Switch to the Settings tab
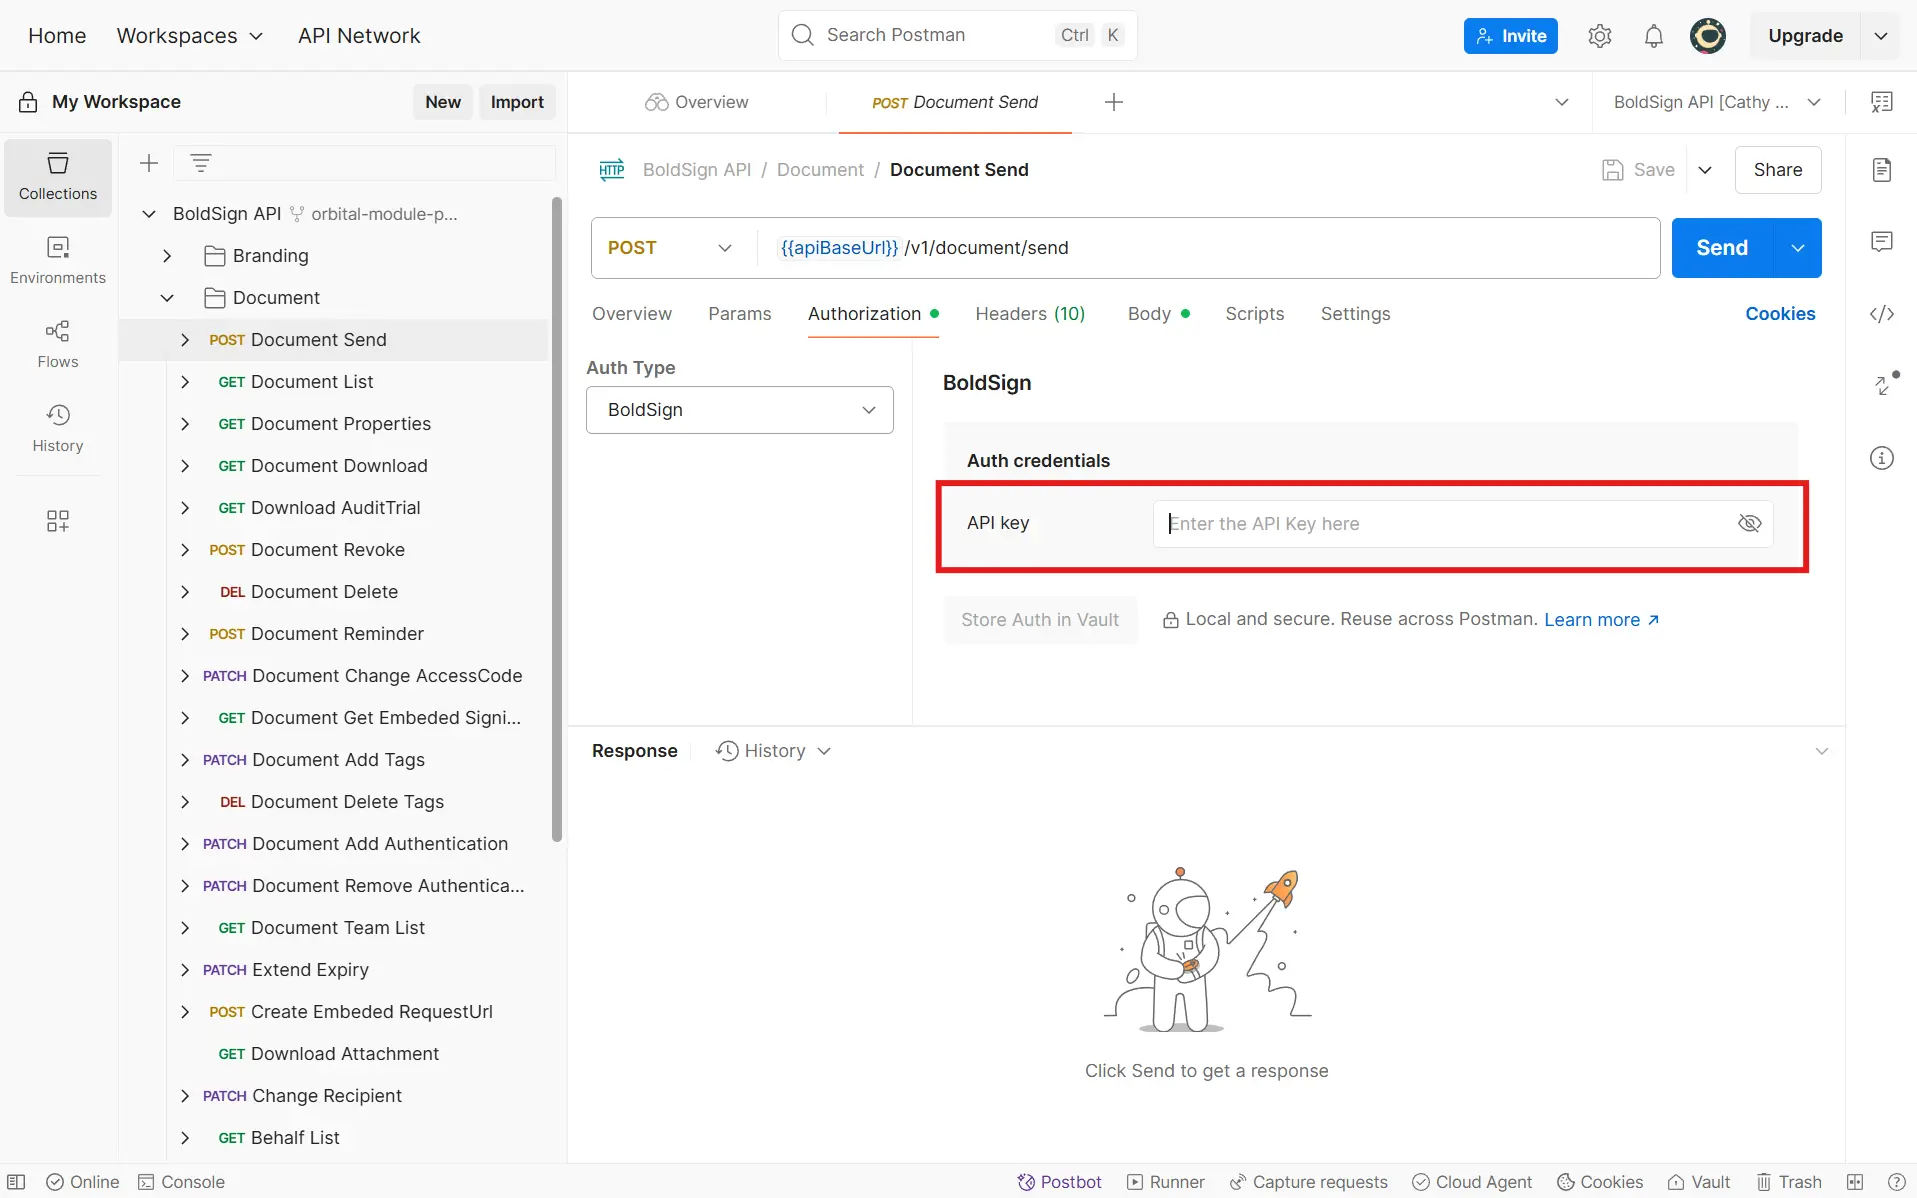Screen dimensions: 1917x1198 (1355, 314)
